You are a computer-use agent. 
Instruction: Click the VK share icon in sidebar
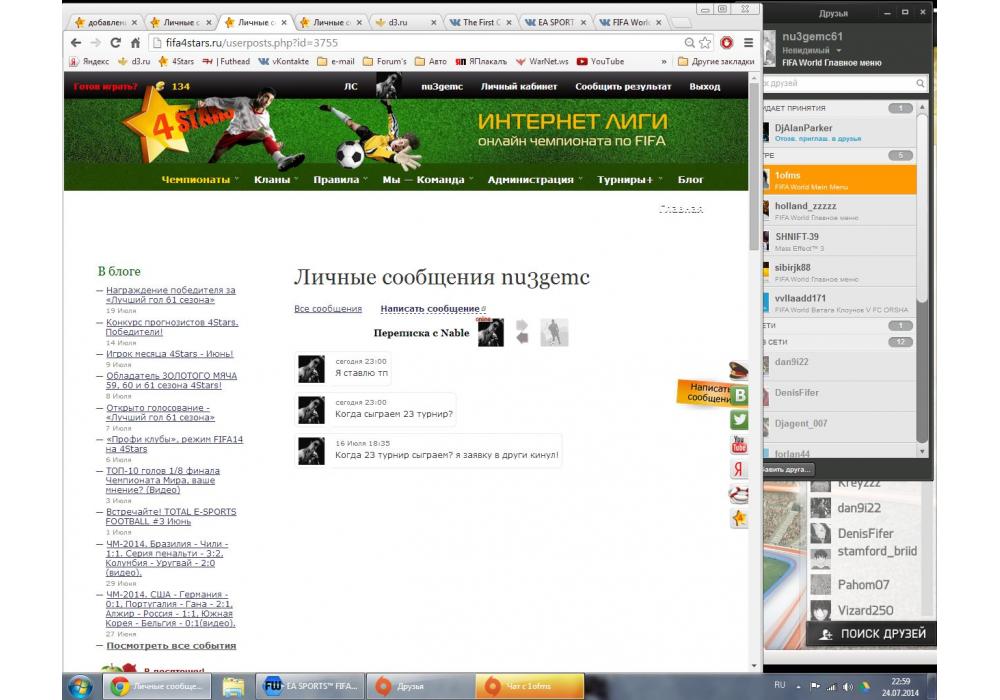[x=740, y=395]
